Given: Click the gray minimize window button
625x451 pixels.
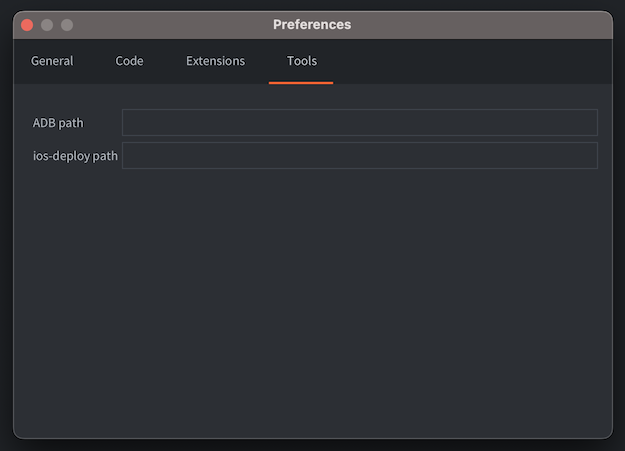Looking at the screenshot, I should point(47,25).
